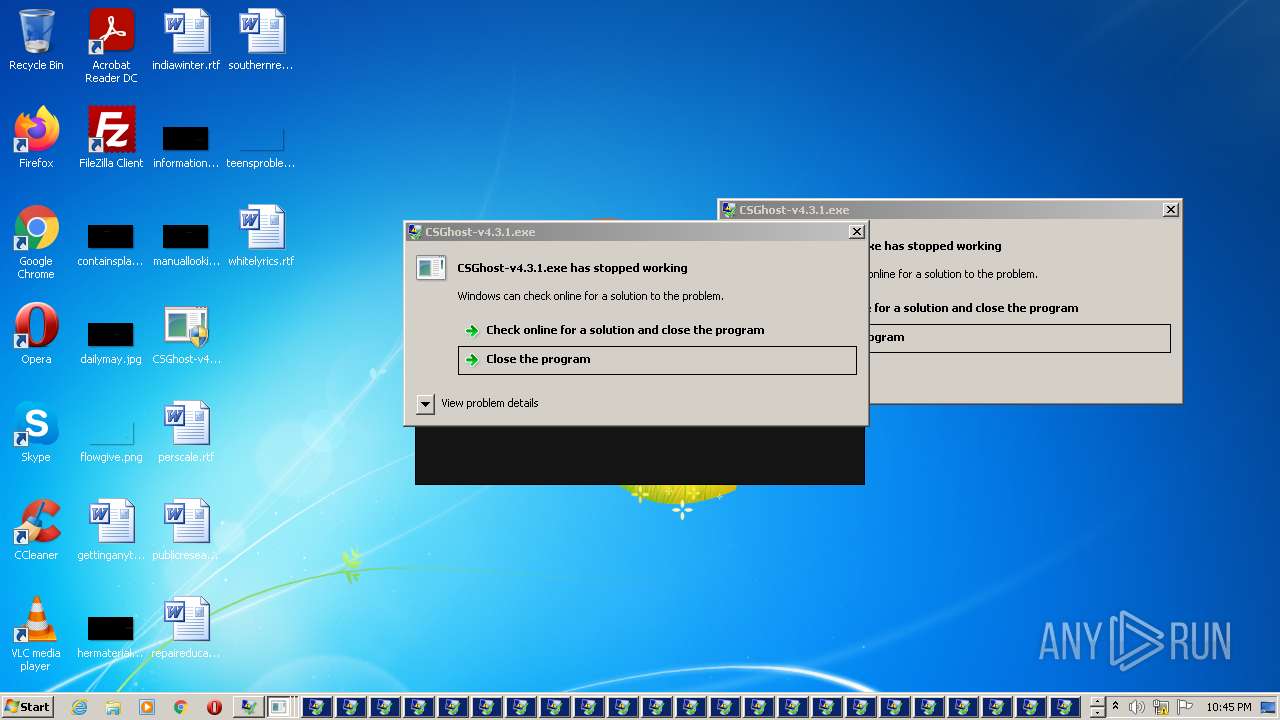Launch CCleaner desktop shortcut

(x=36, y=530)
